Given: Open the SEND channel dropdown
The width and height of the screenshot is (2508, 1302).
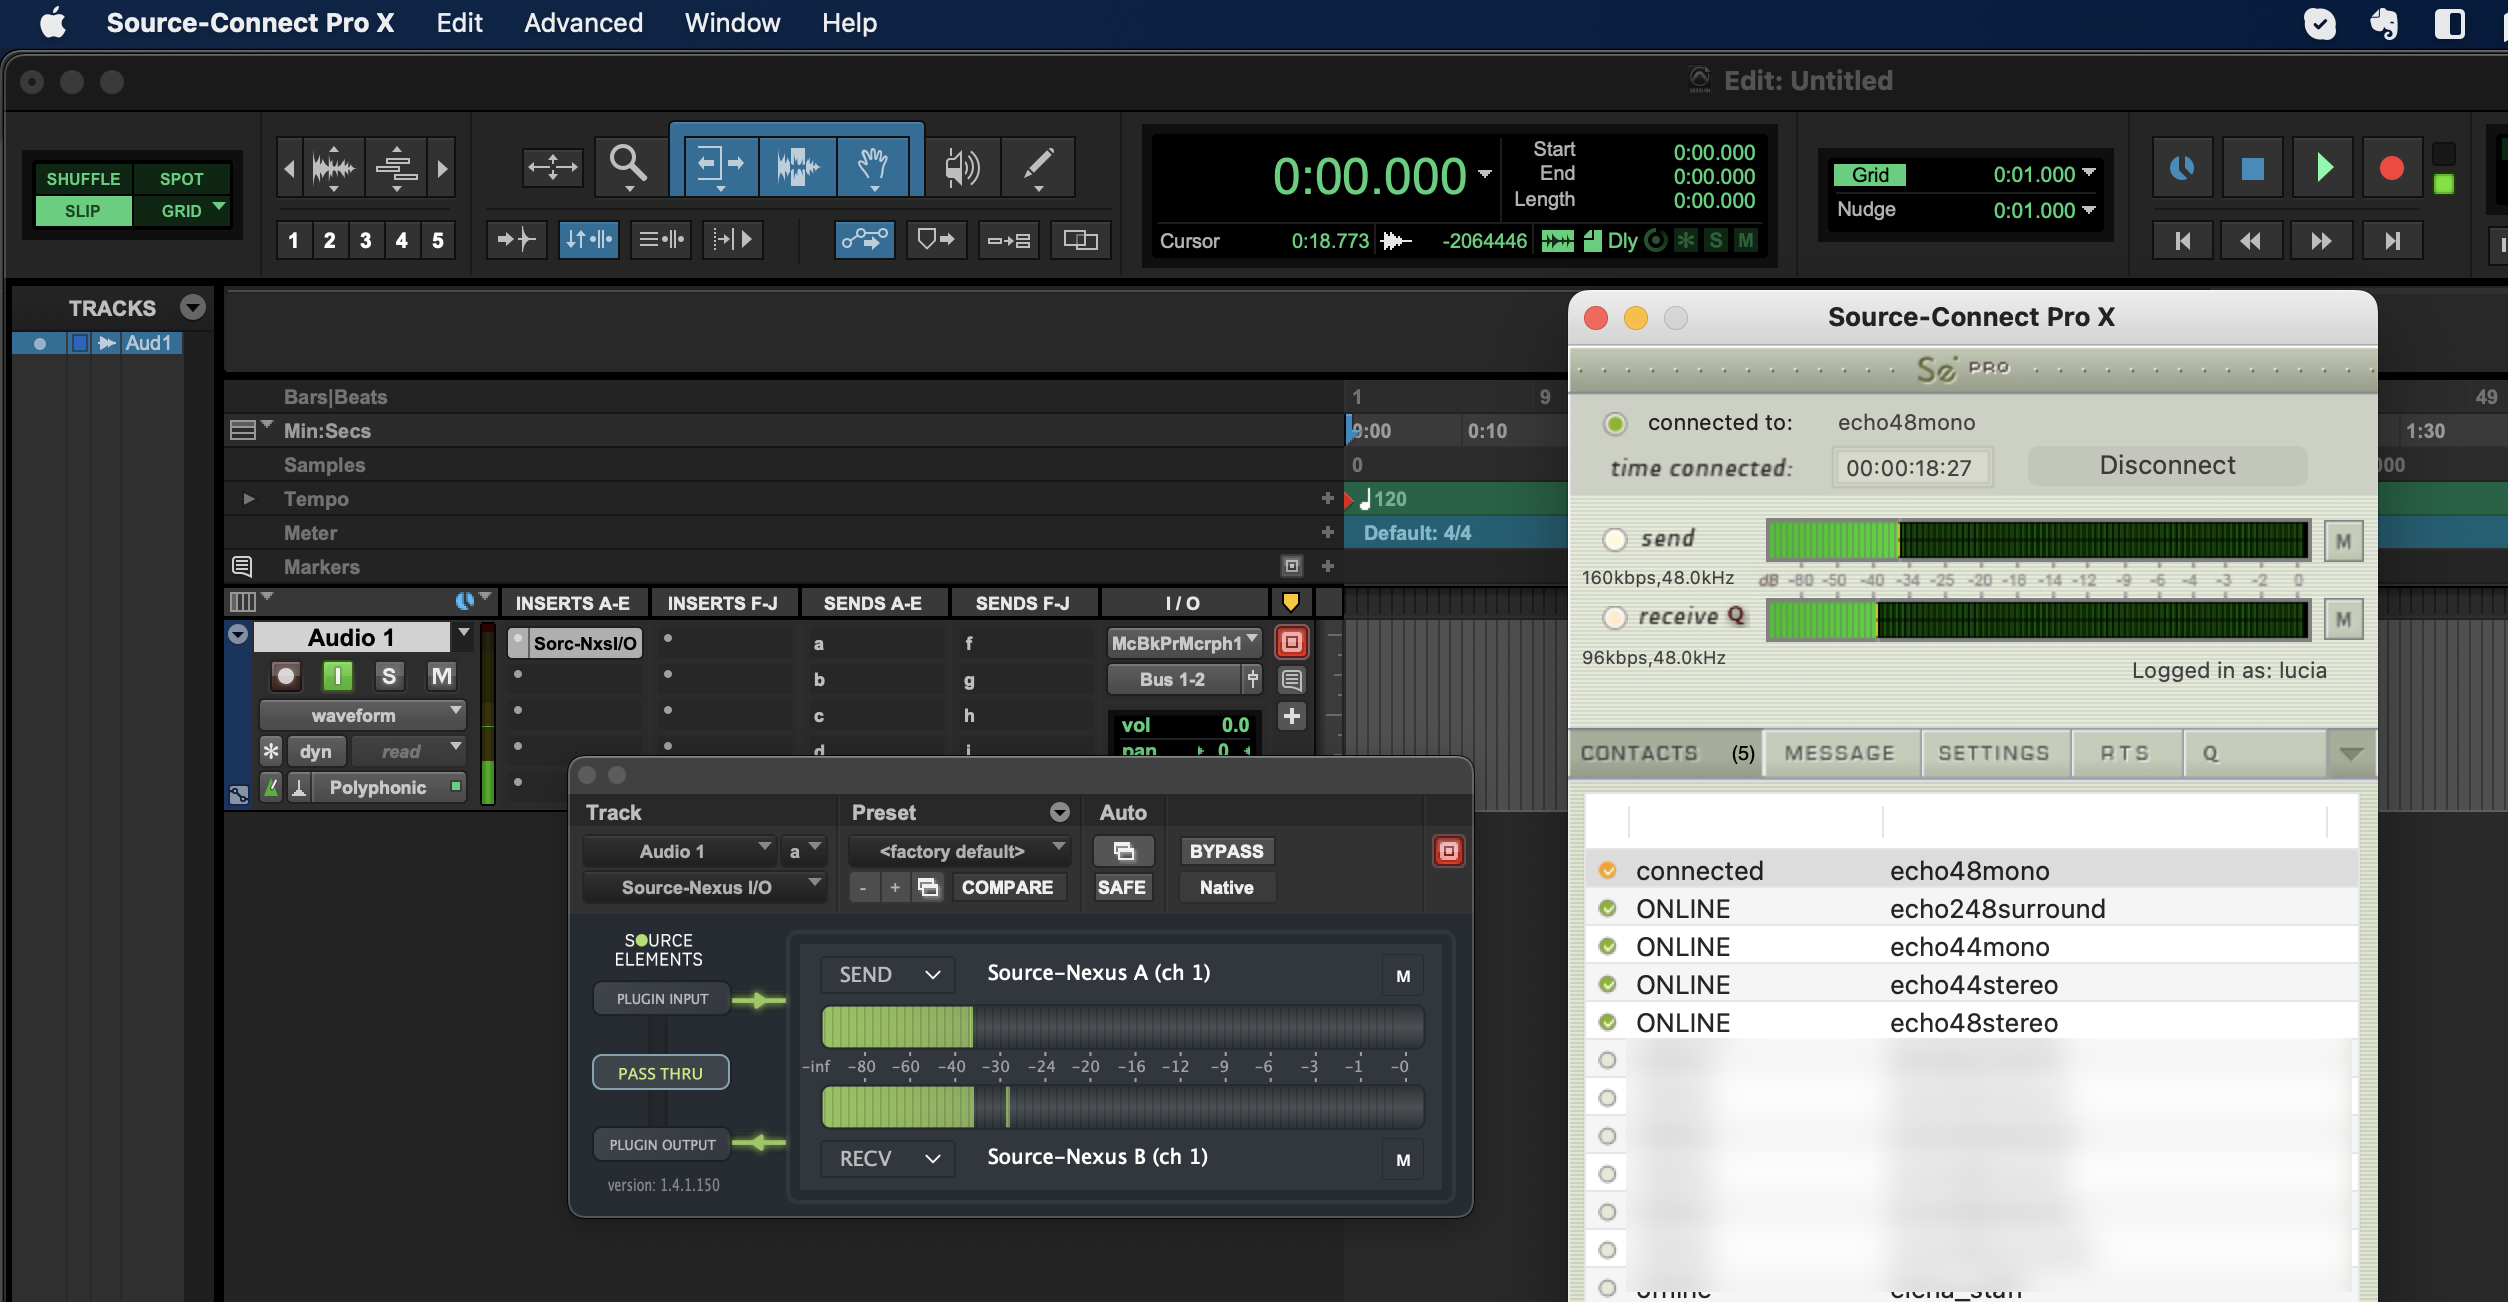Looking at the screenshot, I should pyautogui.click(x=888, y=974).
